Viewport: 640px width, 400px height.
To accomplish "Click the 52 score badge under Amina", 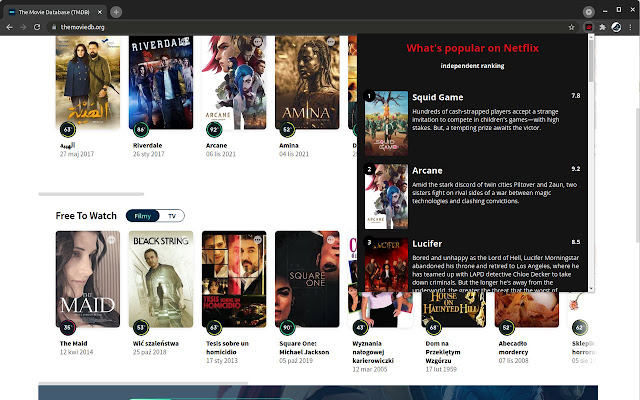I will click(x=287, y=130).
